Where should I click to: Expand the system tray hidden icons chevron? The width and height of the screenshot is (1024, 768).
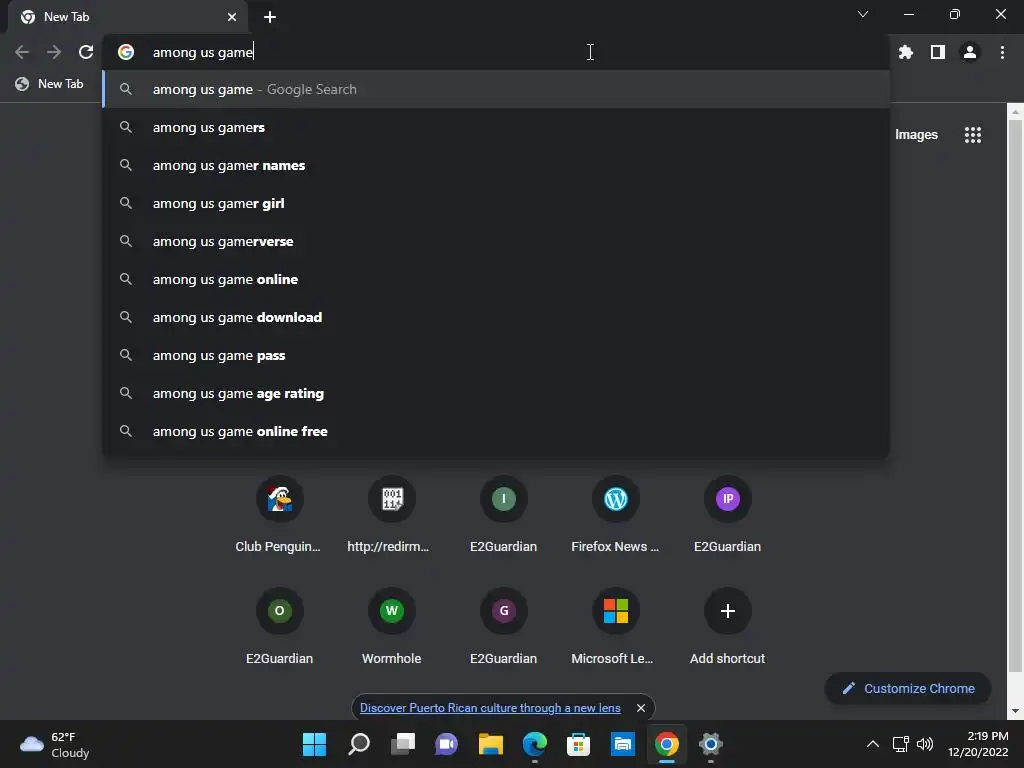click(872, 744)
